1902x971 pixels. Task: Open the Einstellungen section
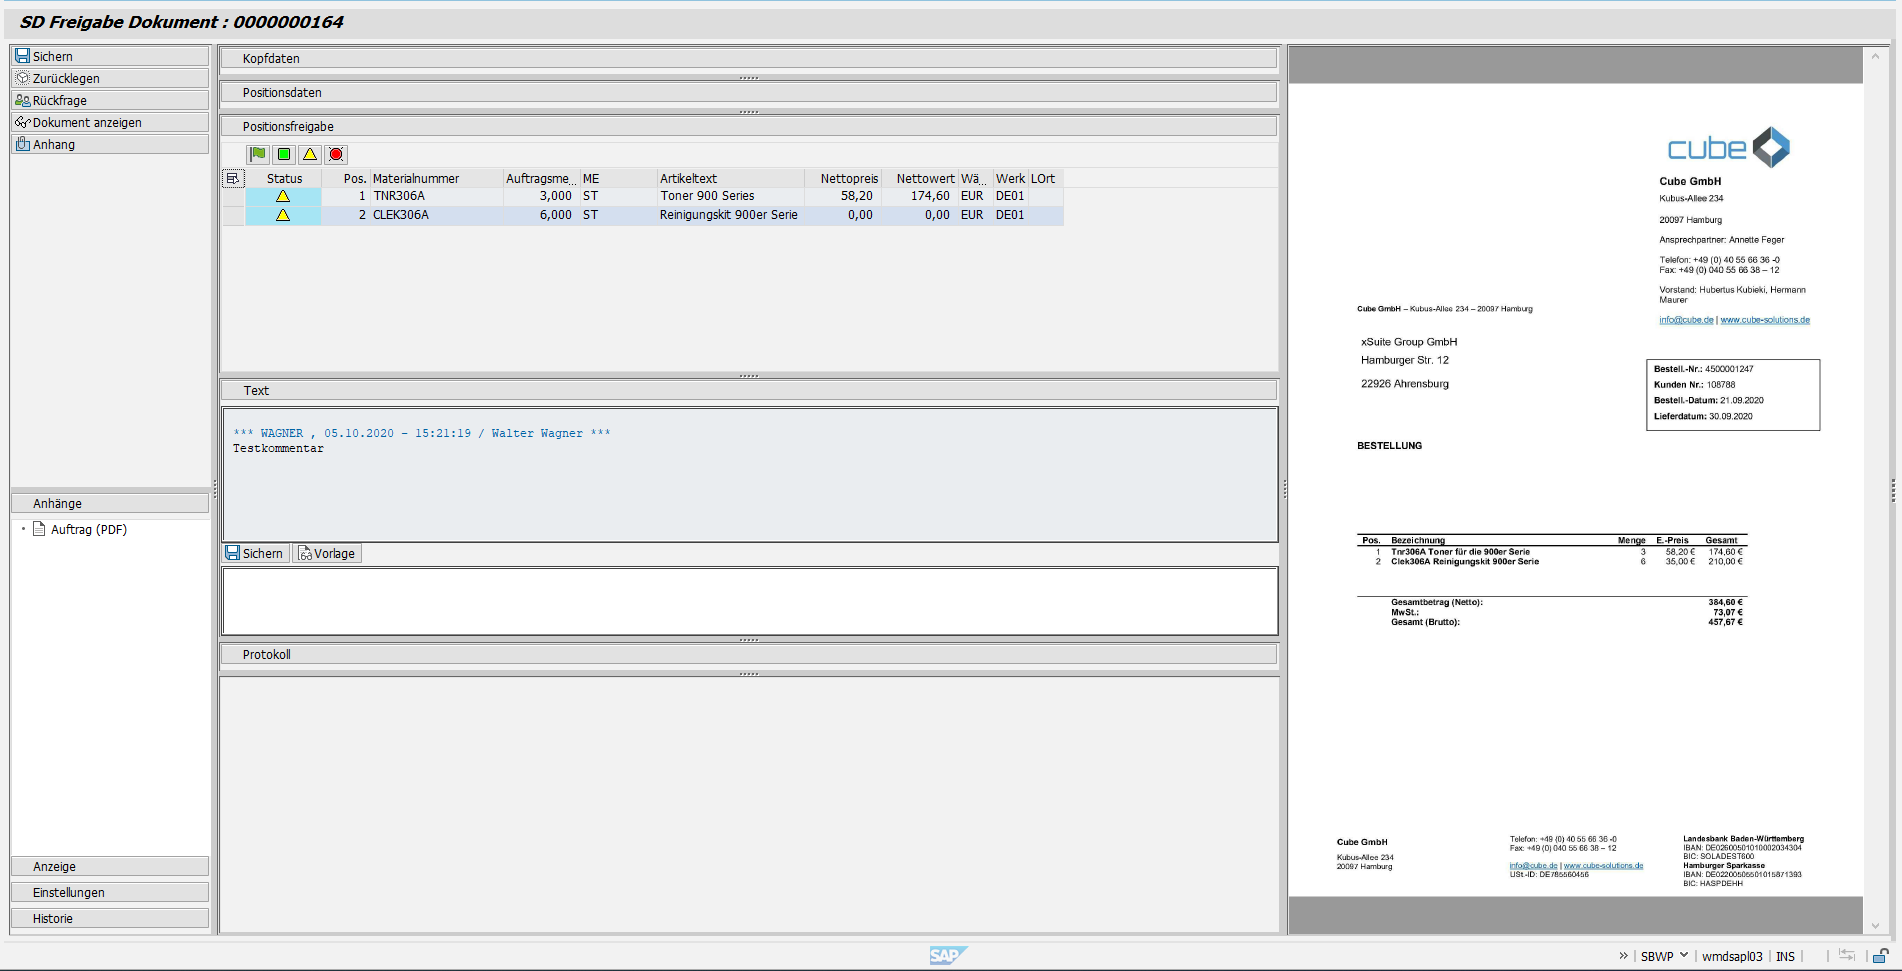(x=109, y=891)
